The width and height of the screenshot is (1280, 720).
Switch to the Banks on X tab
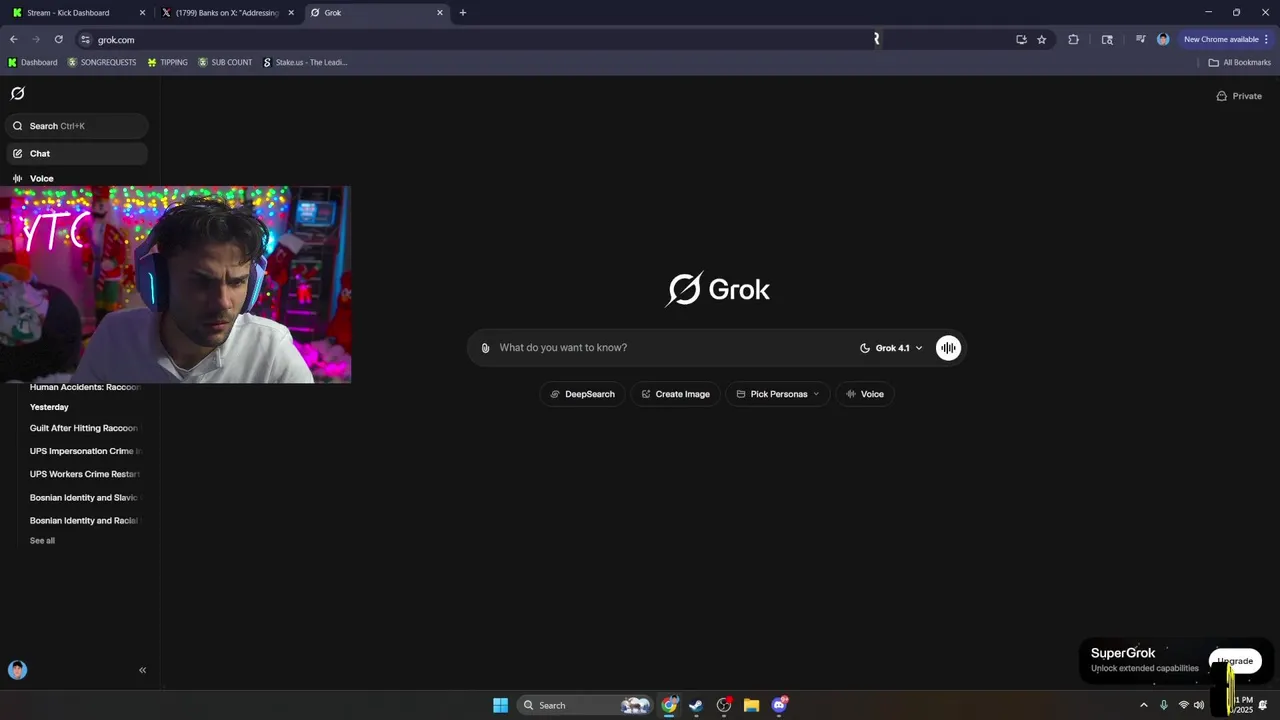click(227, 13)
